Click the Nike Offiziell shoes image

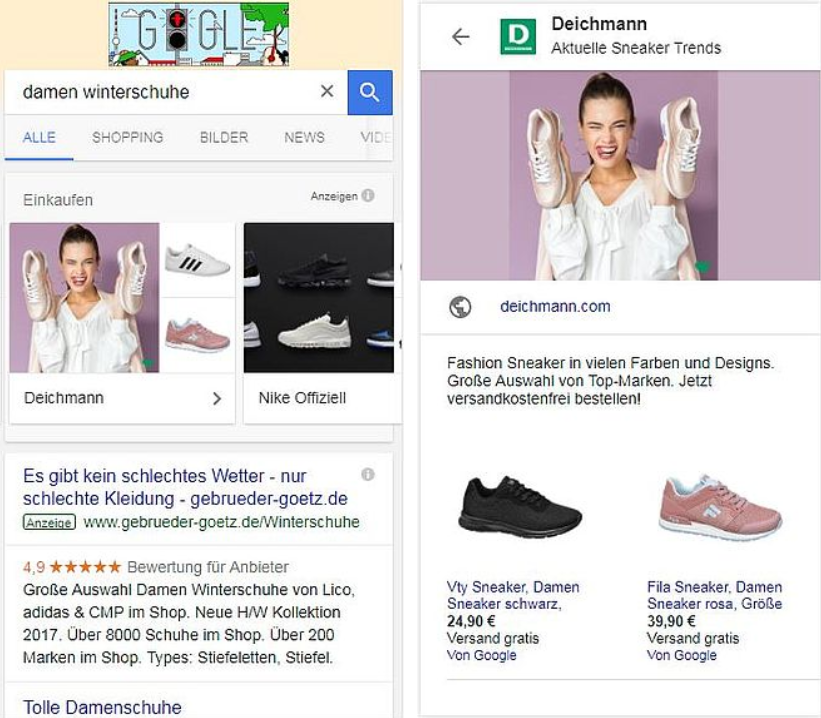(x=319, y=297)
